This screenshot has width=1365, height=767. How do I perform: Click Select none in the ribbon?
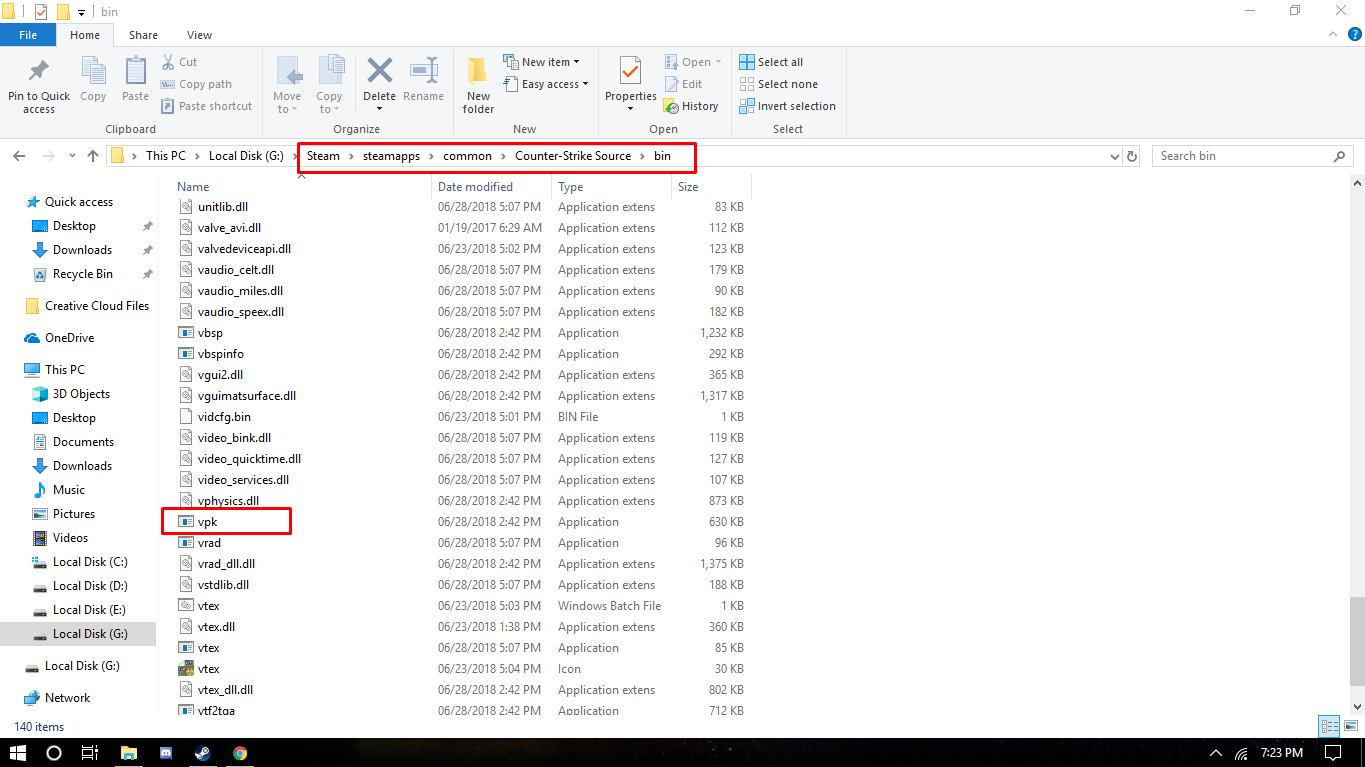click(x=778, y=84)
